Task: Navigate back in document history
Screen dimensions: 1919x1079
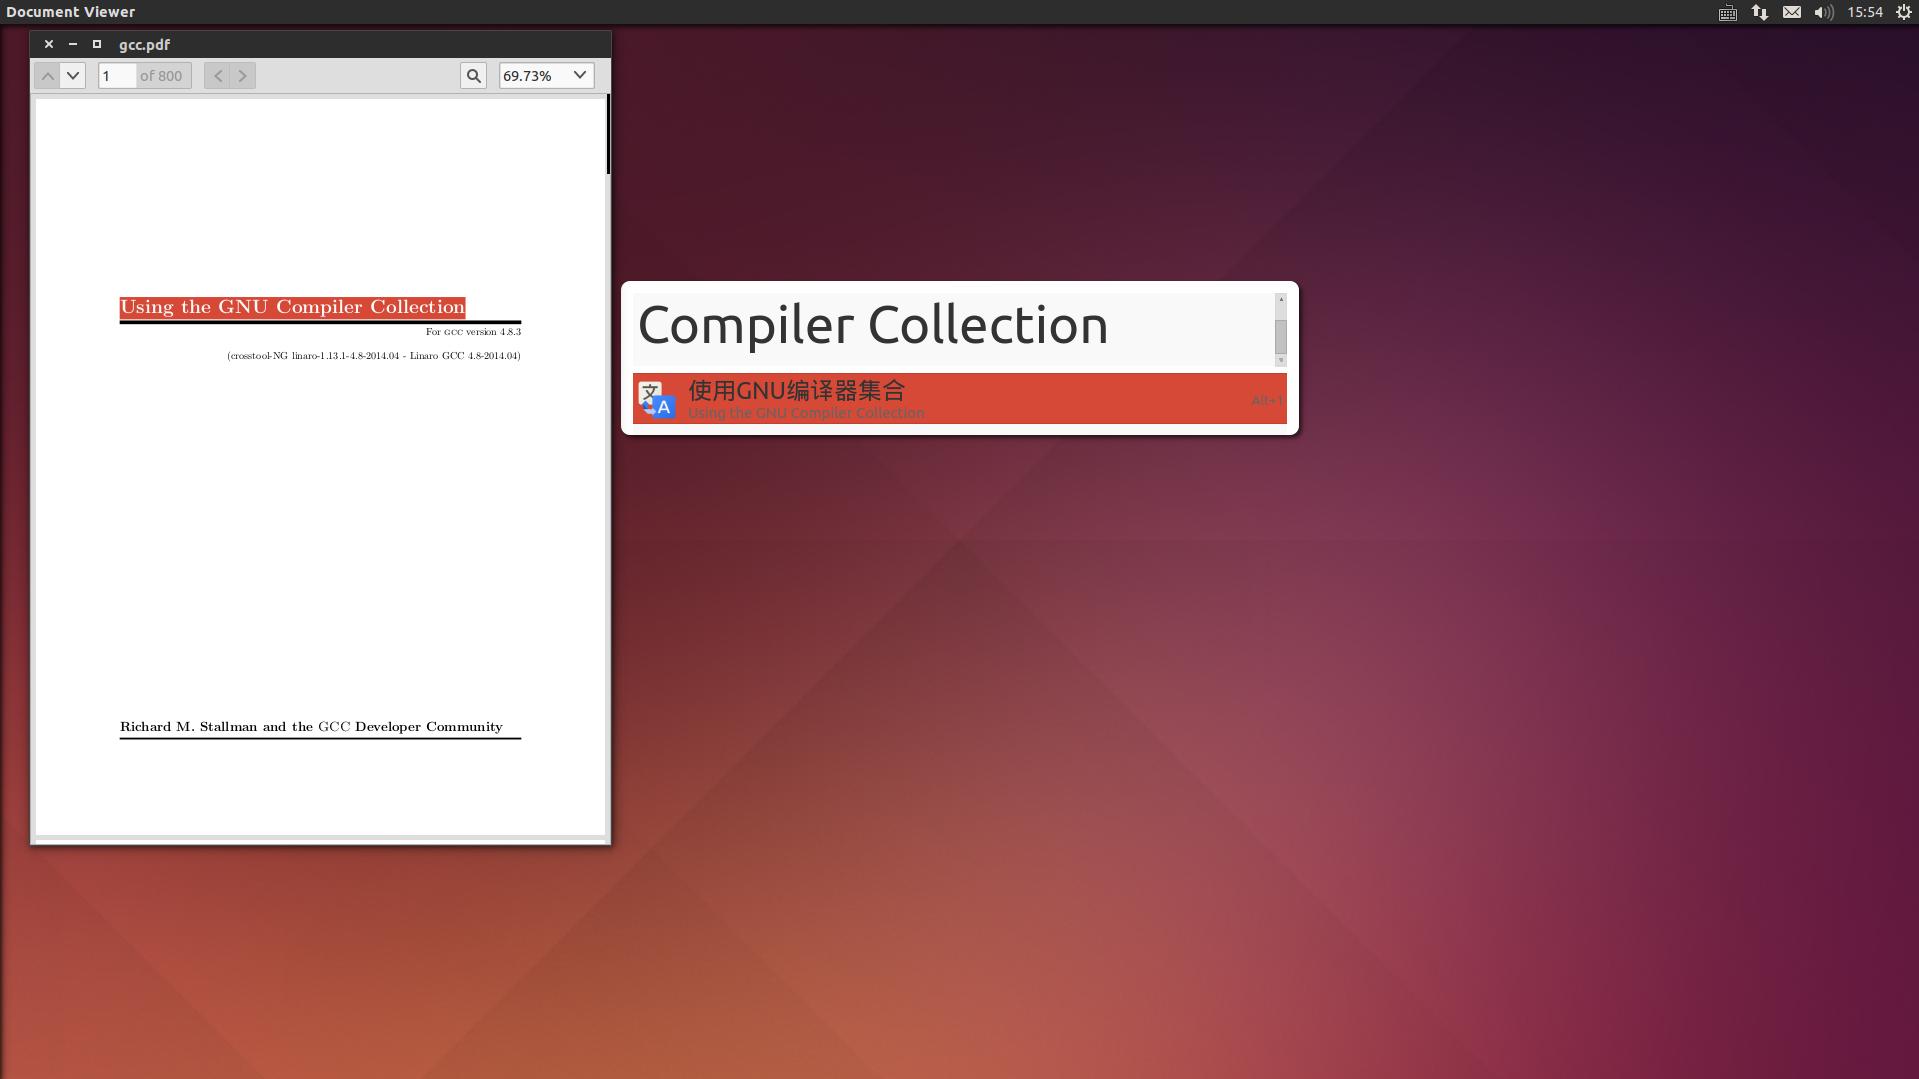Action: [x=217, y=76]
